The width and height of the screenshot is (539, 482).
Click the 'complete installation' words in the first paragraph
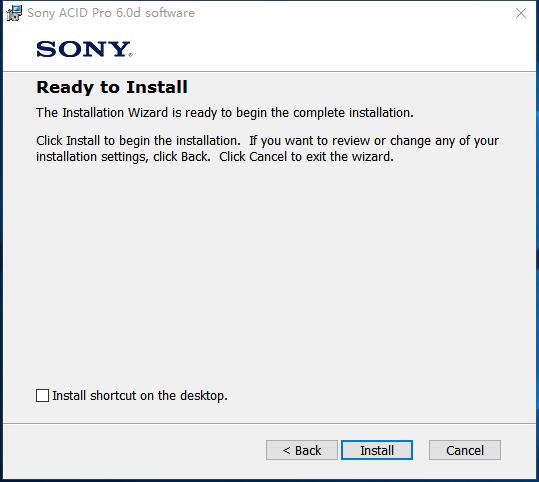[x=353, y=113]
